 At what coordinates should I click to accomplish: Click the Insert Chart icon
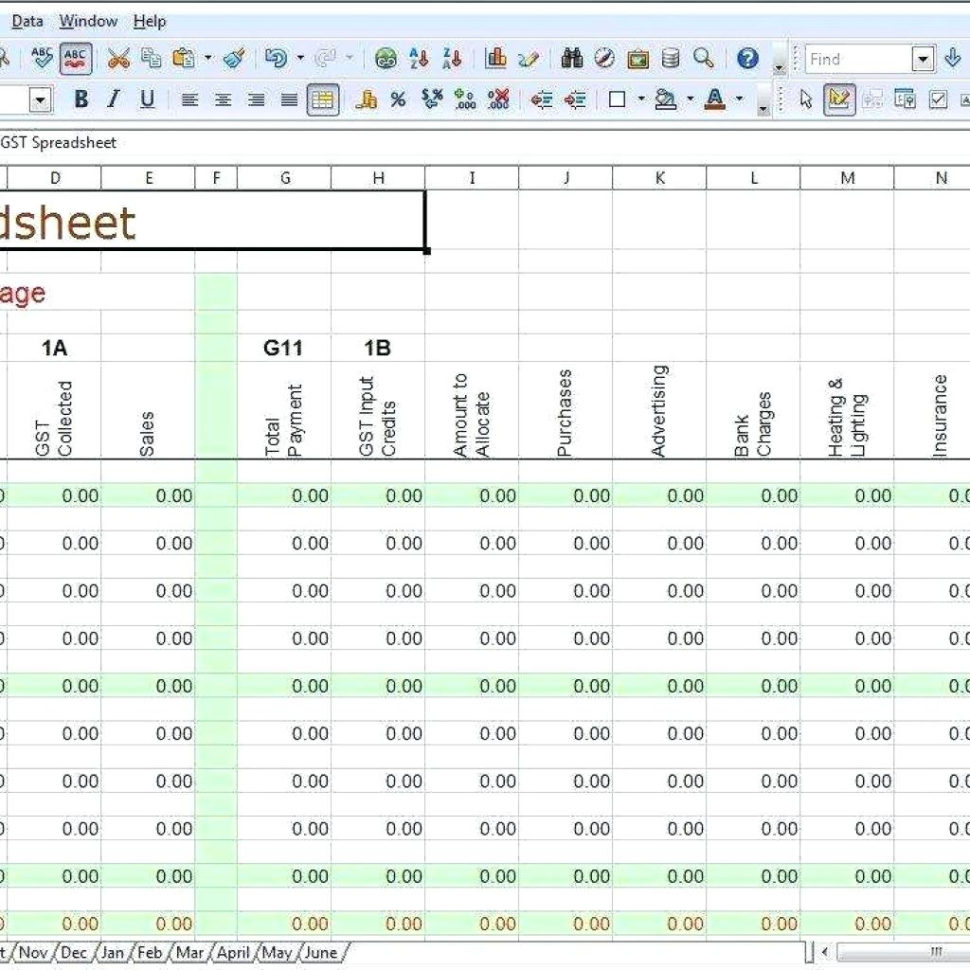point(495,57)
